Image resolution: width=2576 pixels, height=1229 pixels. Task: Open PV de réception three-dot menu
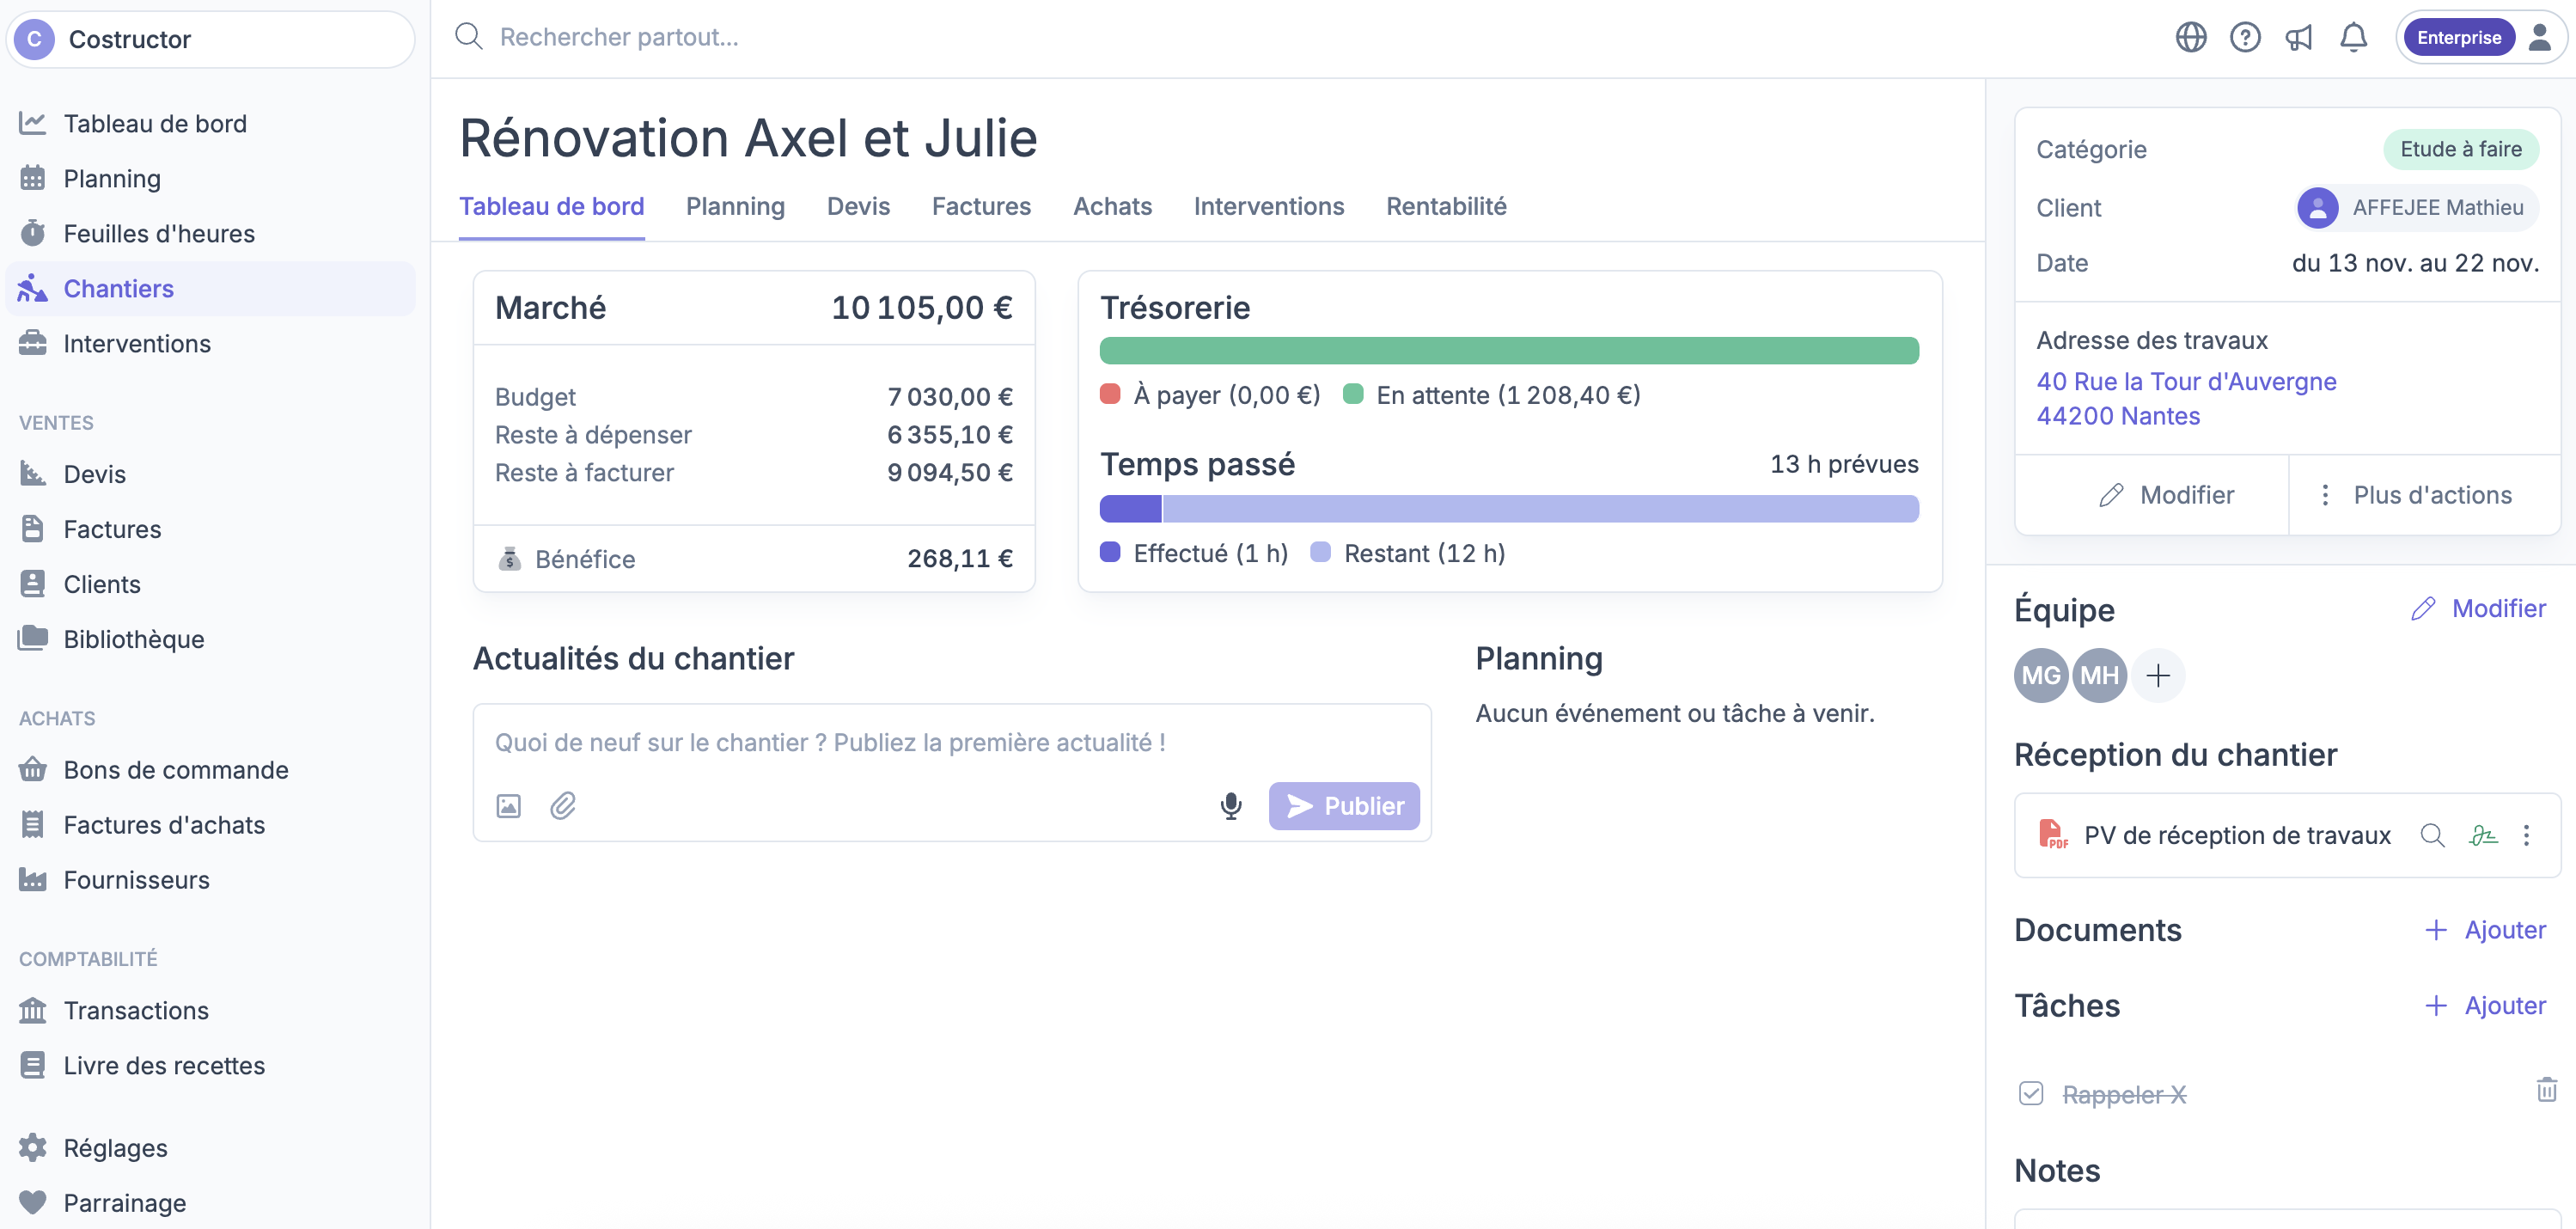[2526, 835]
